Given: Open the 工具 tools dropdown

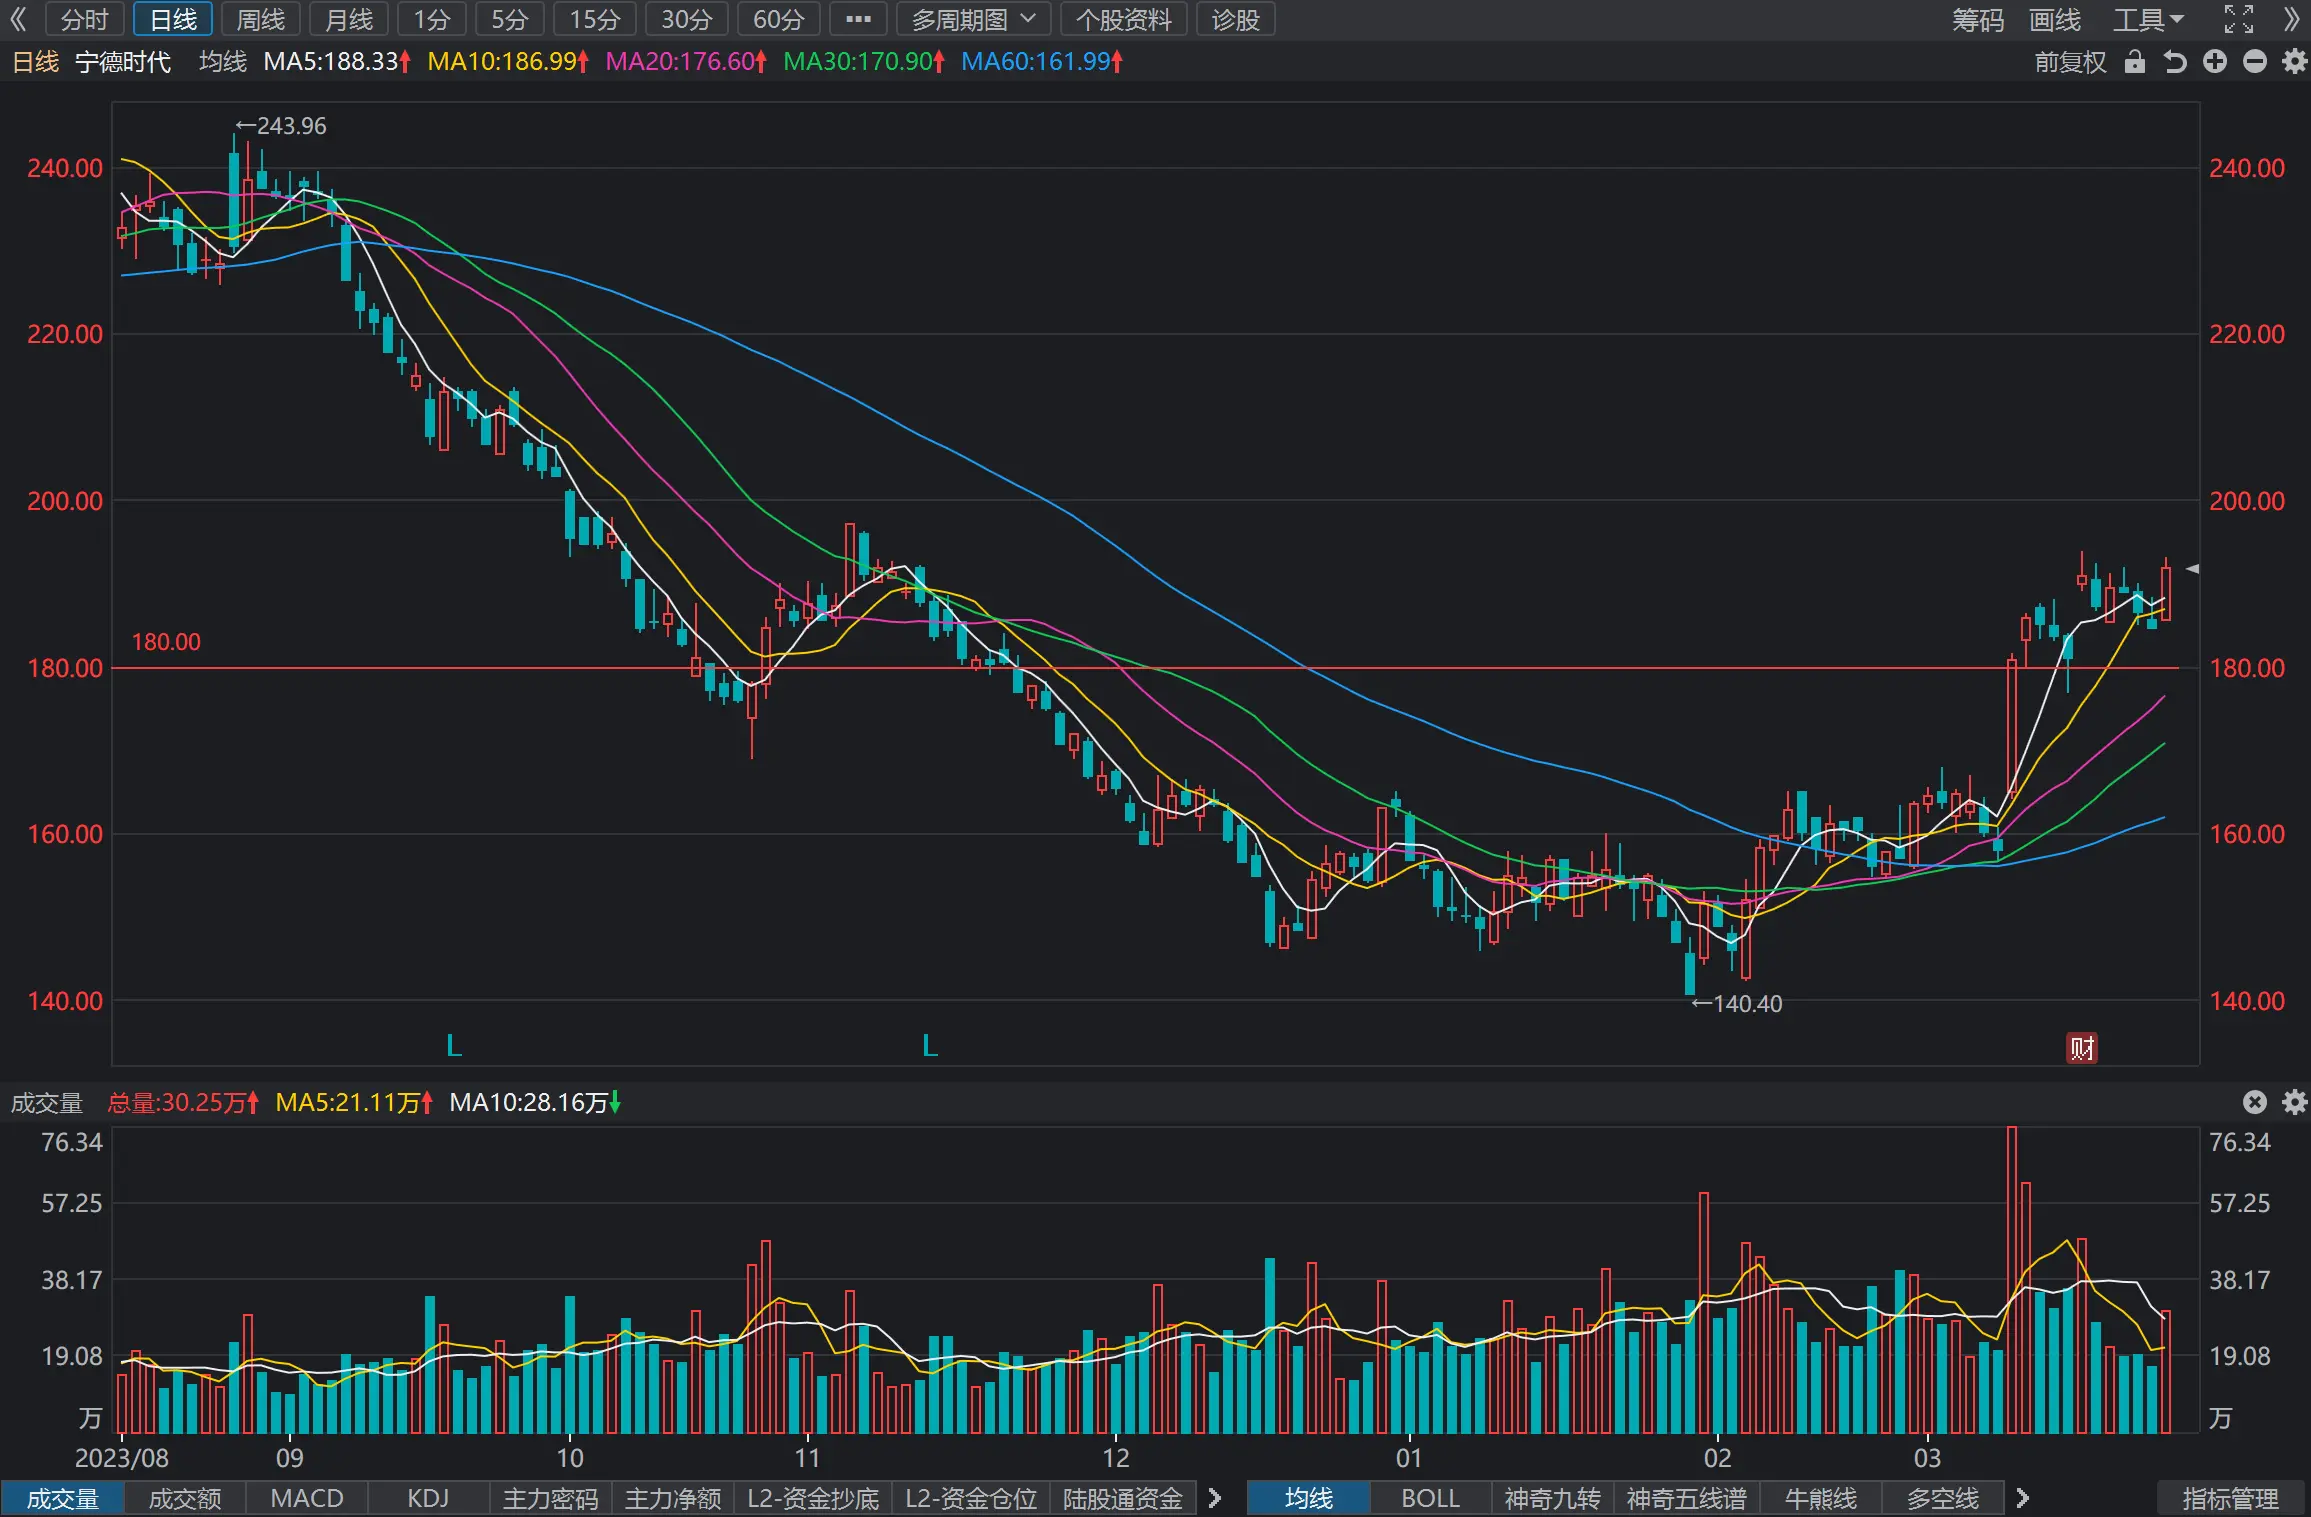Looking at the screenshot, I should [x=2149, y=19].
